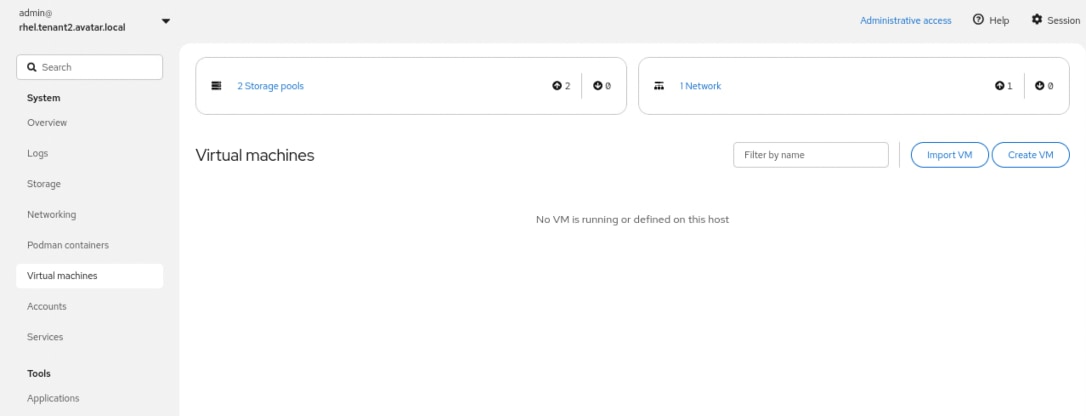Click the Tools section heading
Viewport: 1086px width, 416px height.
(x=39, y=373)
